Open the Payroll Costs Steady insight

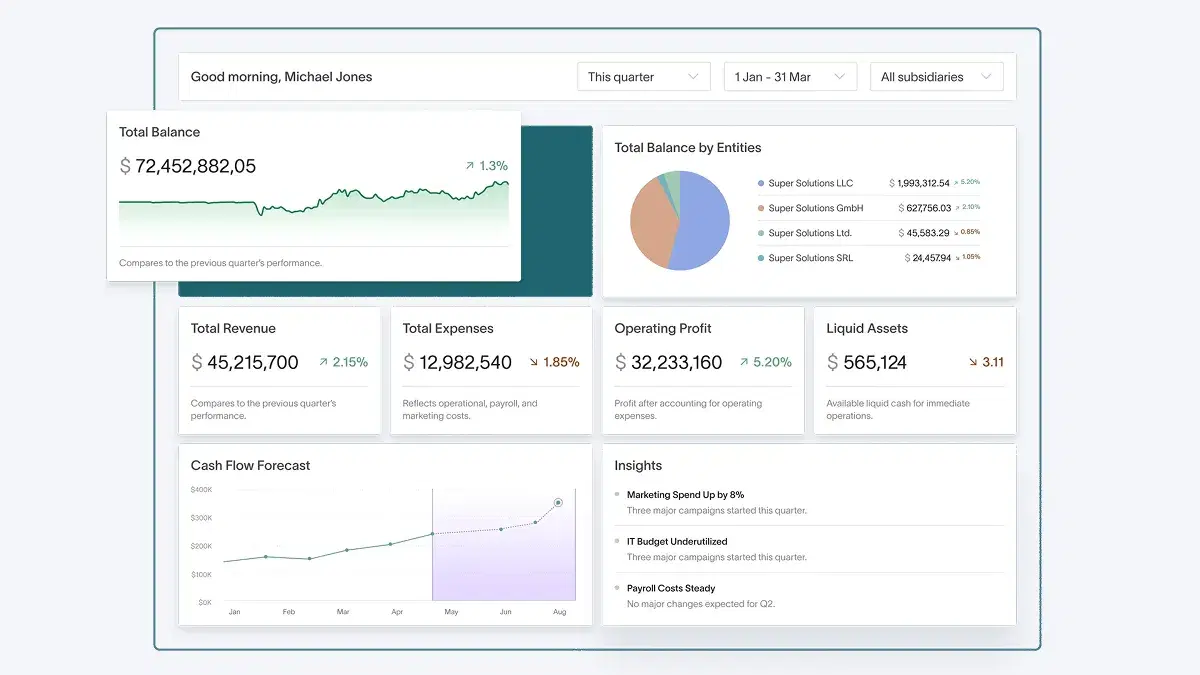(671, 588)
